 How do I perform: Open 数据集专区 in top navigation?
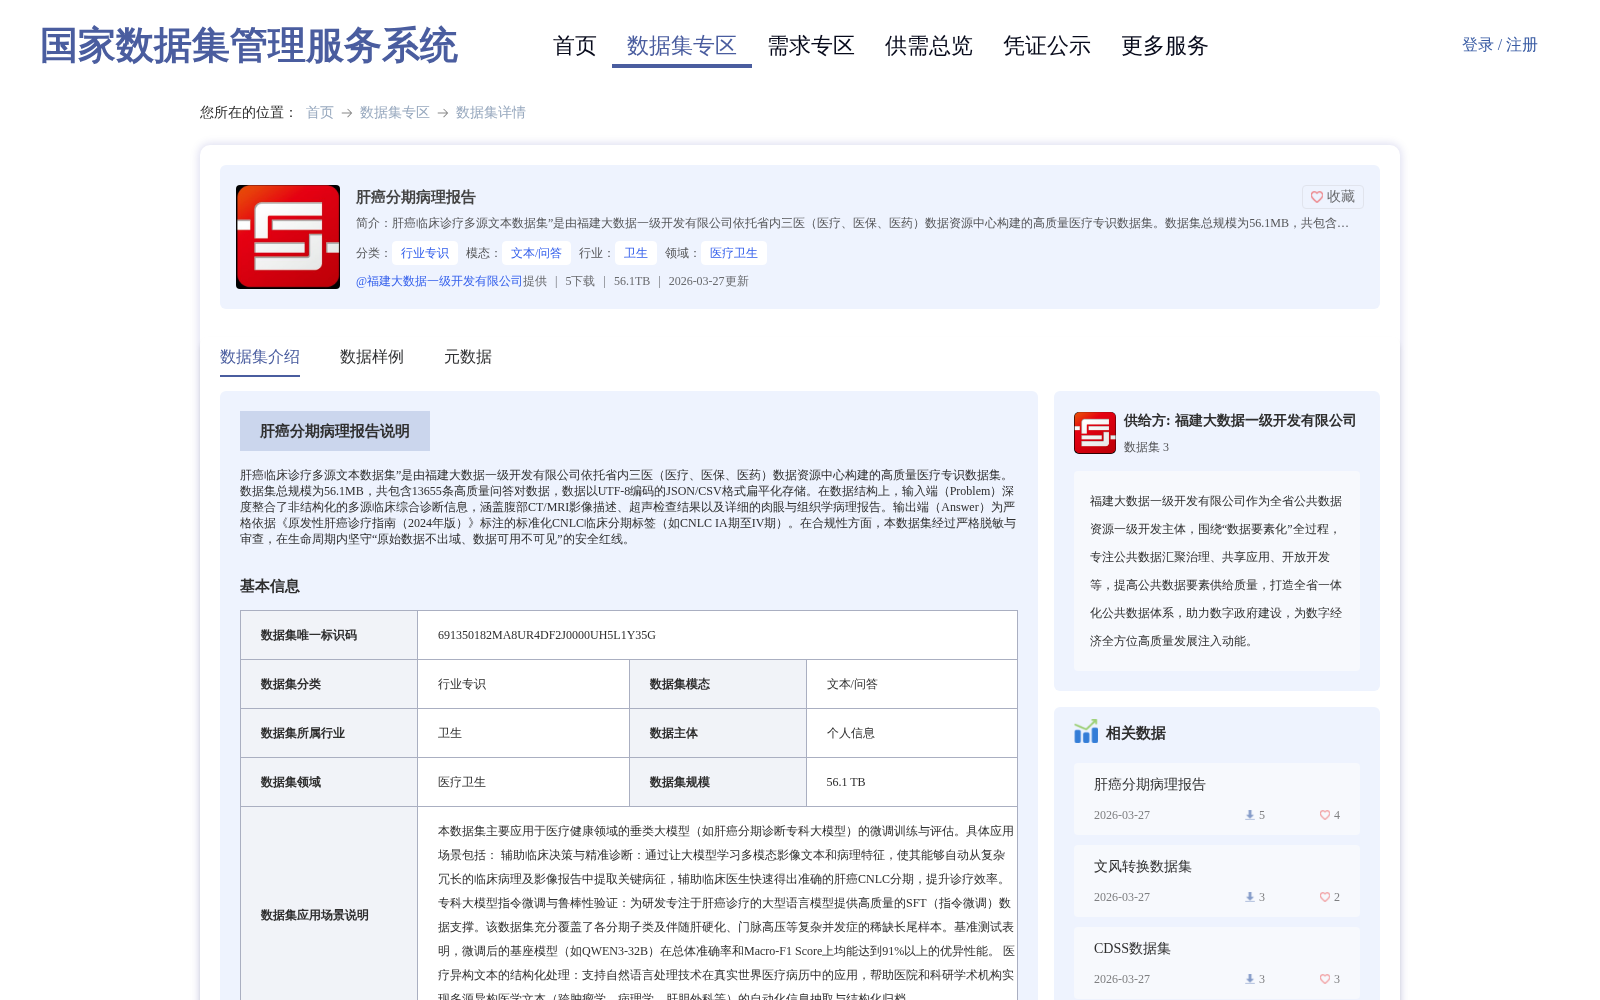[682, 46]
